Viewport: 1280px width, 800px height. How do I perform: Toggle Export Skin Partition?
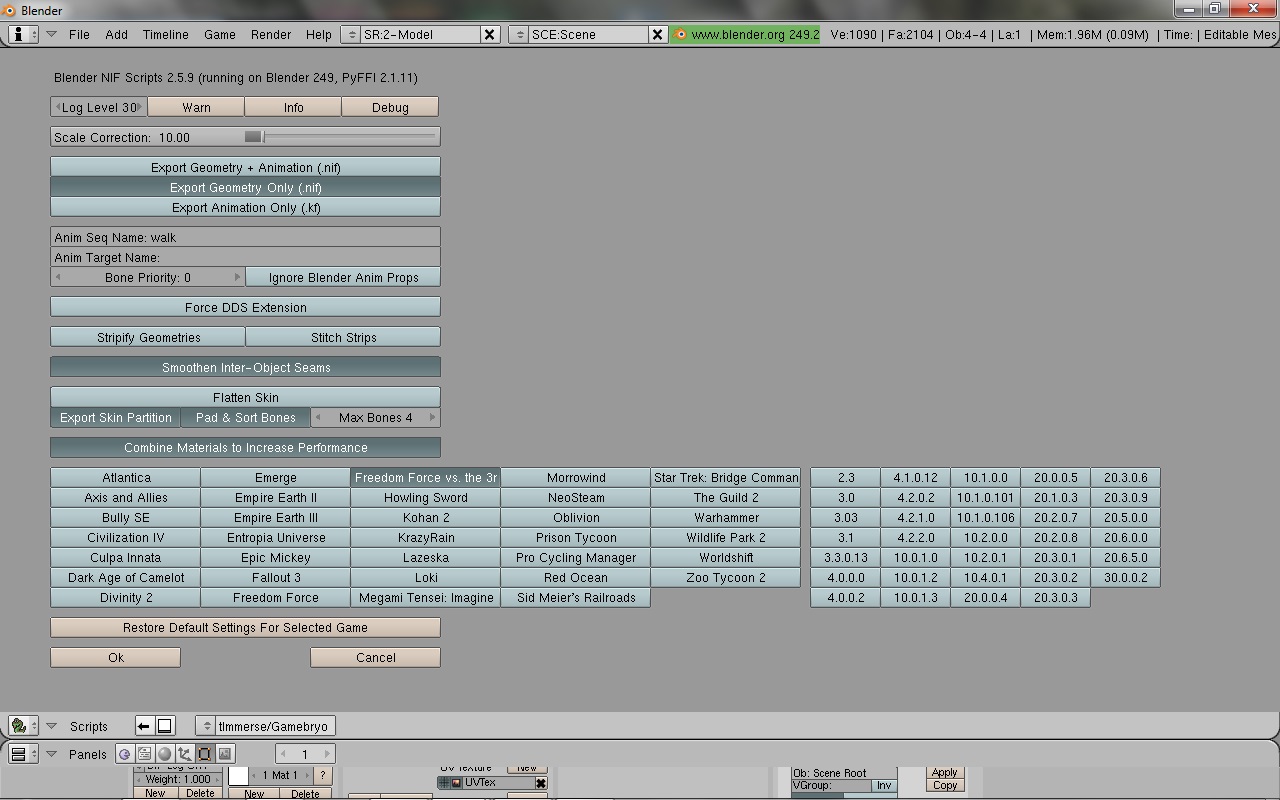coord(115,417)
